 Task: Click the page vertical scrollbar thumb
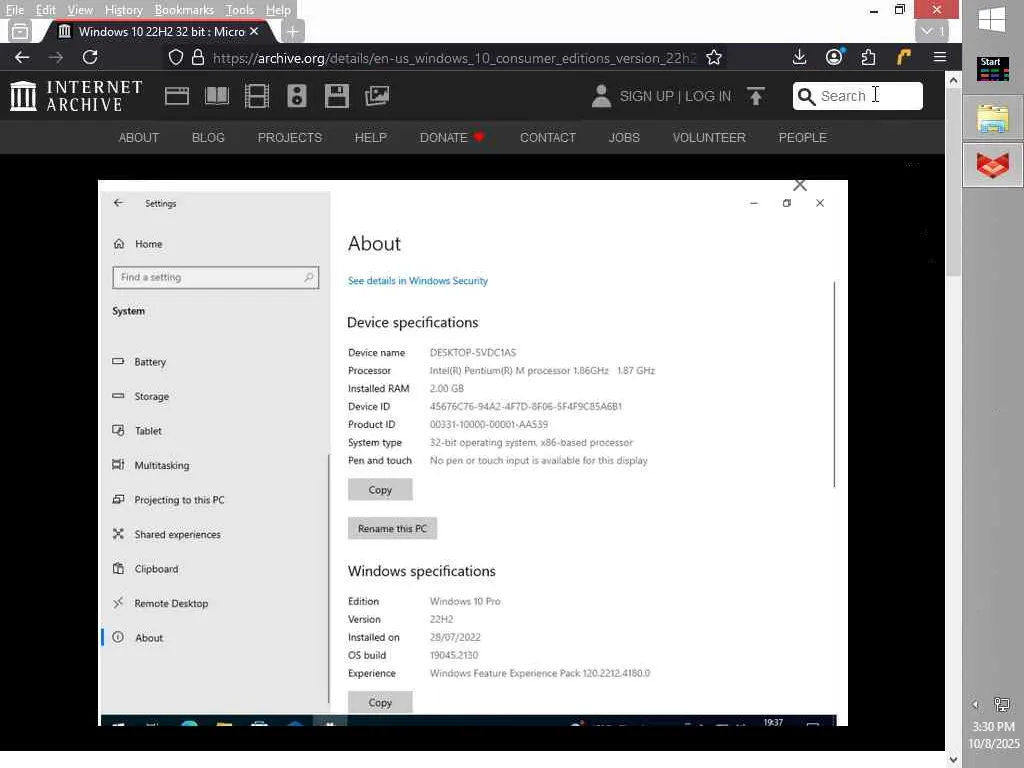pyautogui.click(x=953, y=184)
